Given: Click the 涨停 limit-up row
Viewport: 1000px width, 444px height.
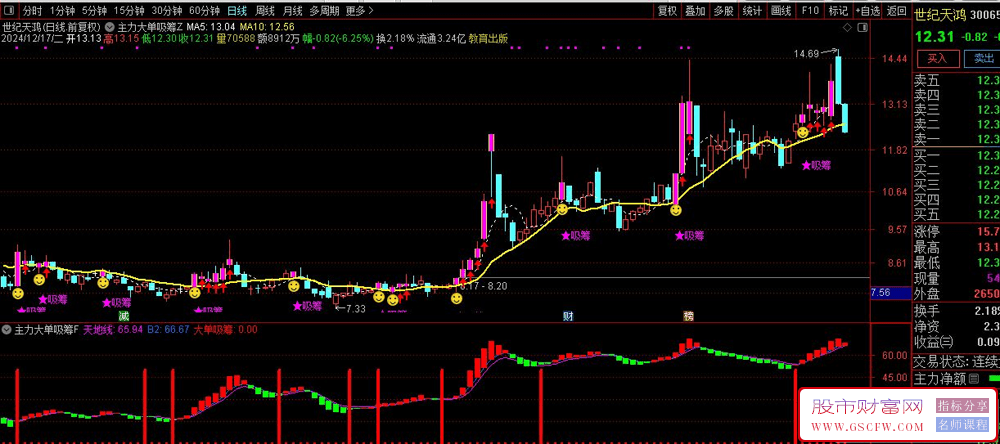Looking at the screenshot, I should 957,231.
